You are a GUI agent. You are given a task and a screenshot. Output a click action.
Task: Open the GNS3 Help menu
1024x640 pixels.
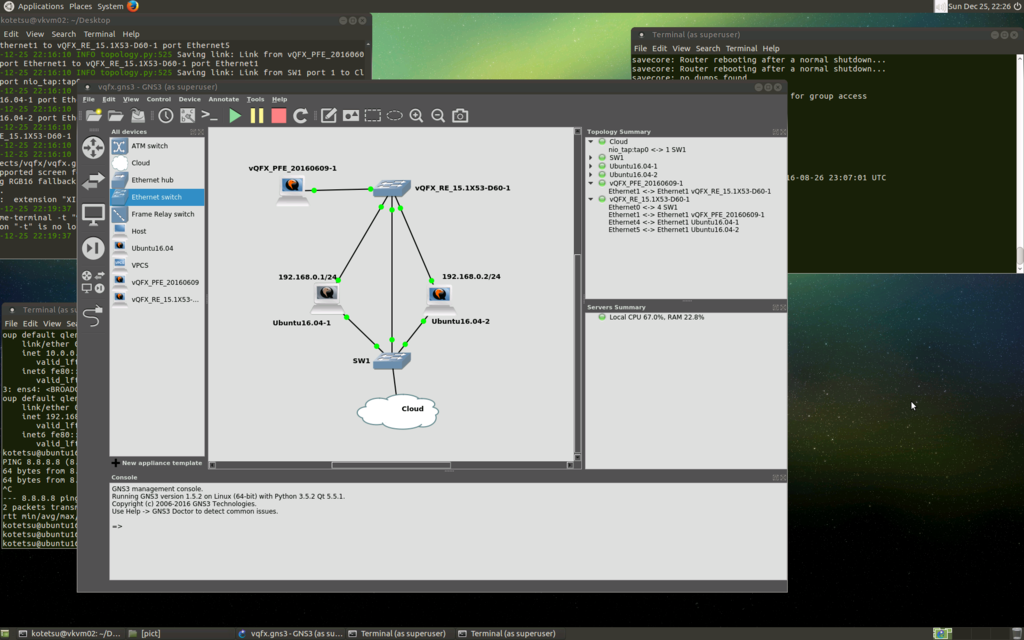coord(280,99)
